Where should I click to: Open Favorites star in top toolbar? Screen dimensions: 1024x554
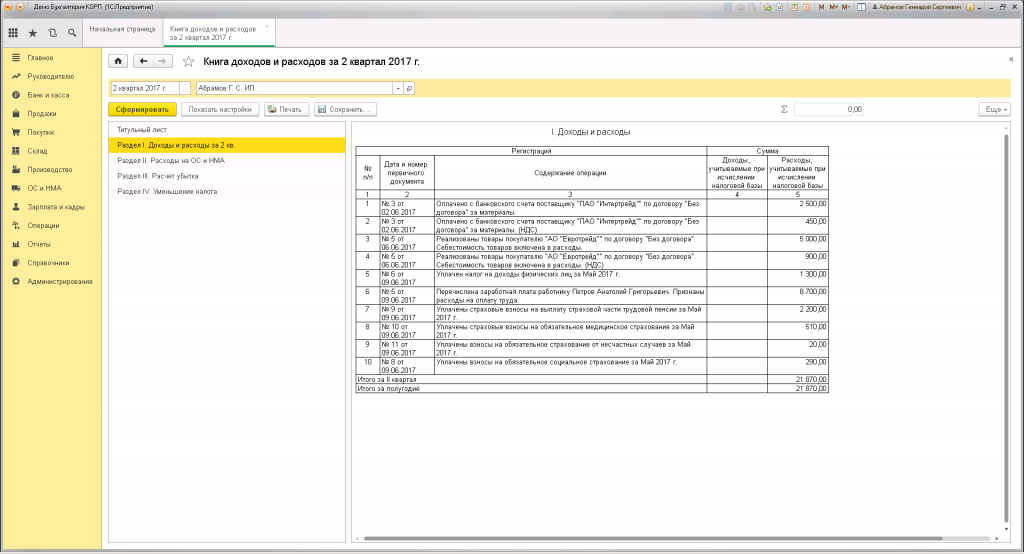pyautogui.click(x=33, y=33)
